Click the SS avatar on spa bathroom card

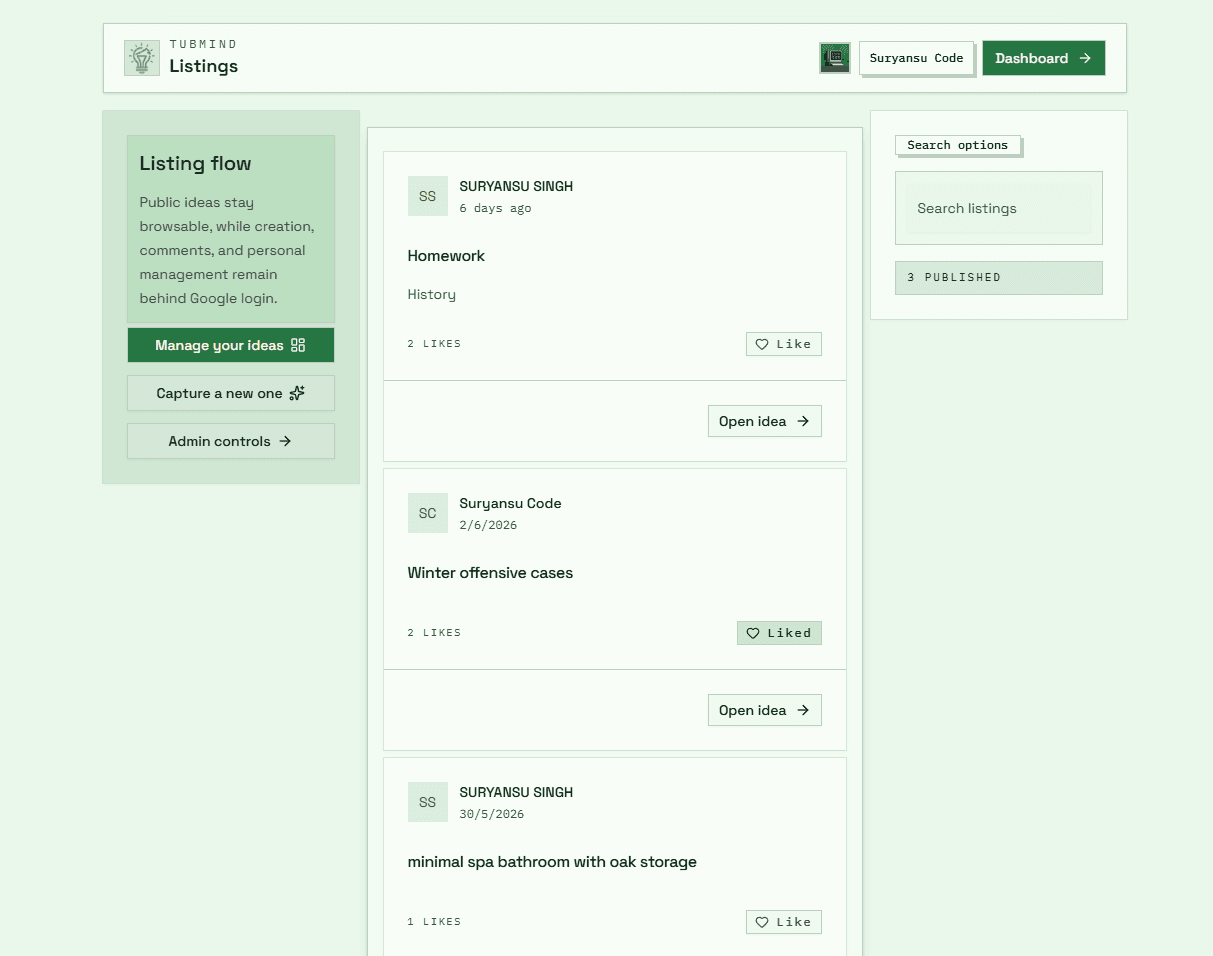[x=428, y=802]
